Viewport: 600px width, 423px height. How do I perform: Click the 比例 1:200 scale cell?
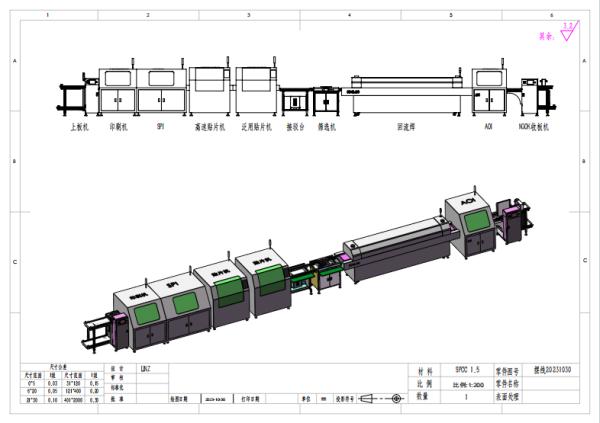468,383
